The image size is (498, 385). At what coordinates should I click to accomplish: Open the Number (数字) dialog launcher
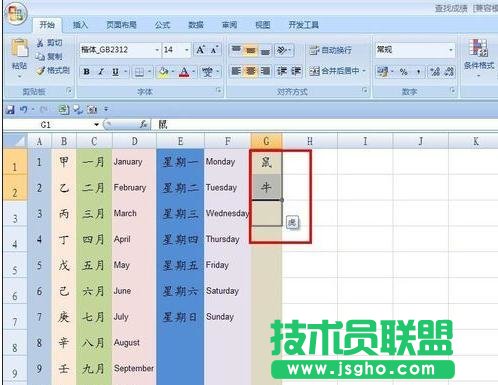coord(452,91)
